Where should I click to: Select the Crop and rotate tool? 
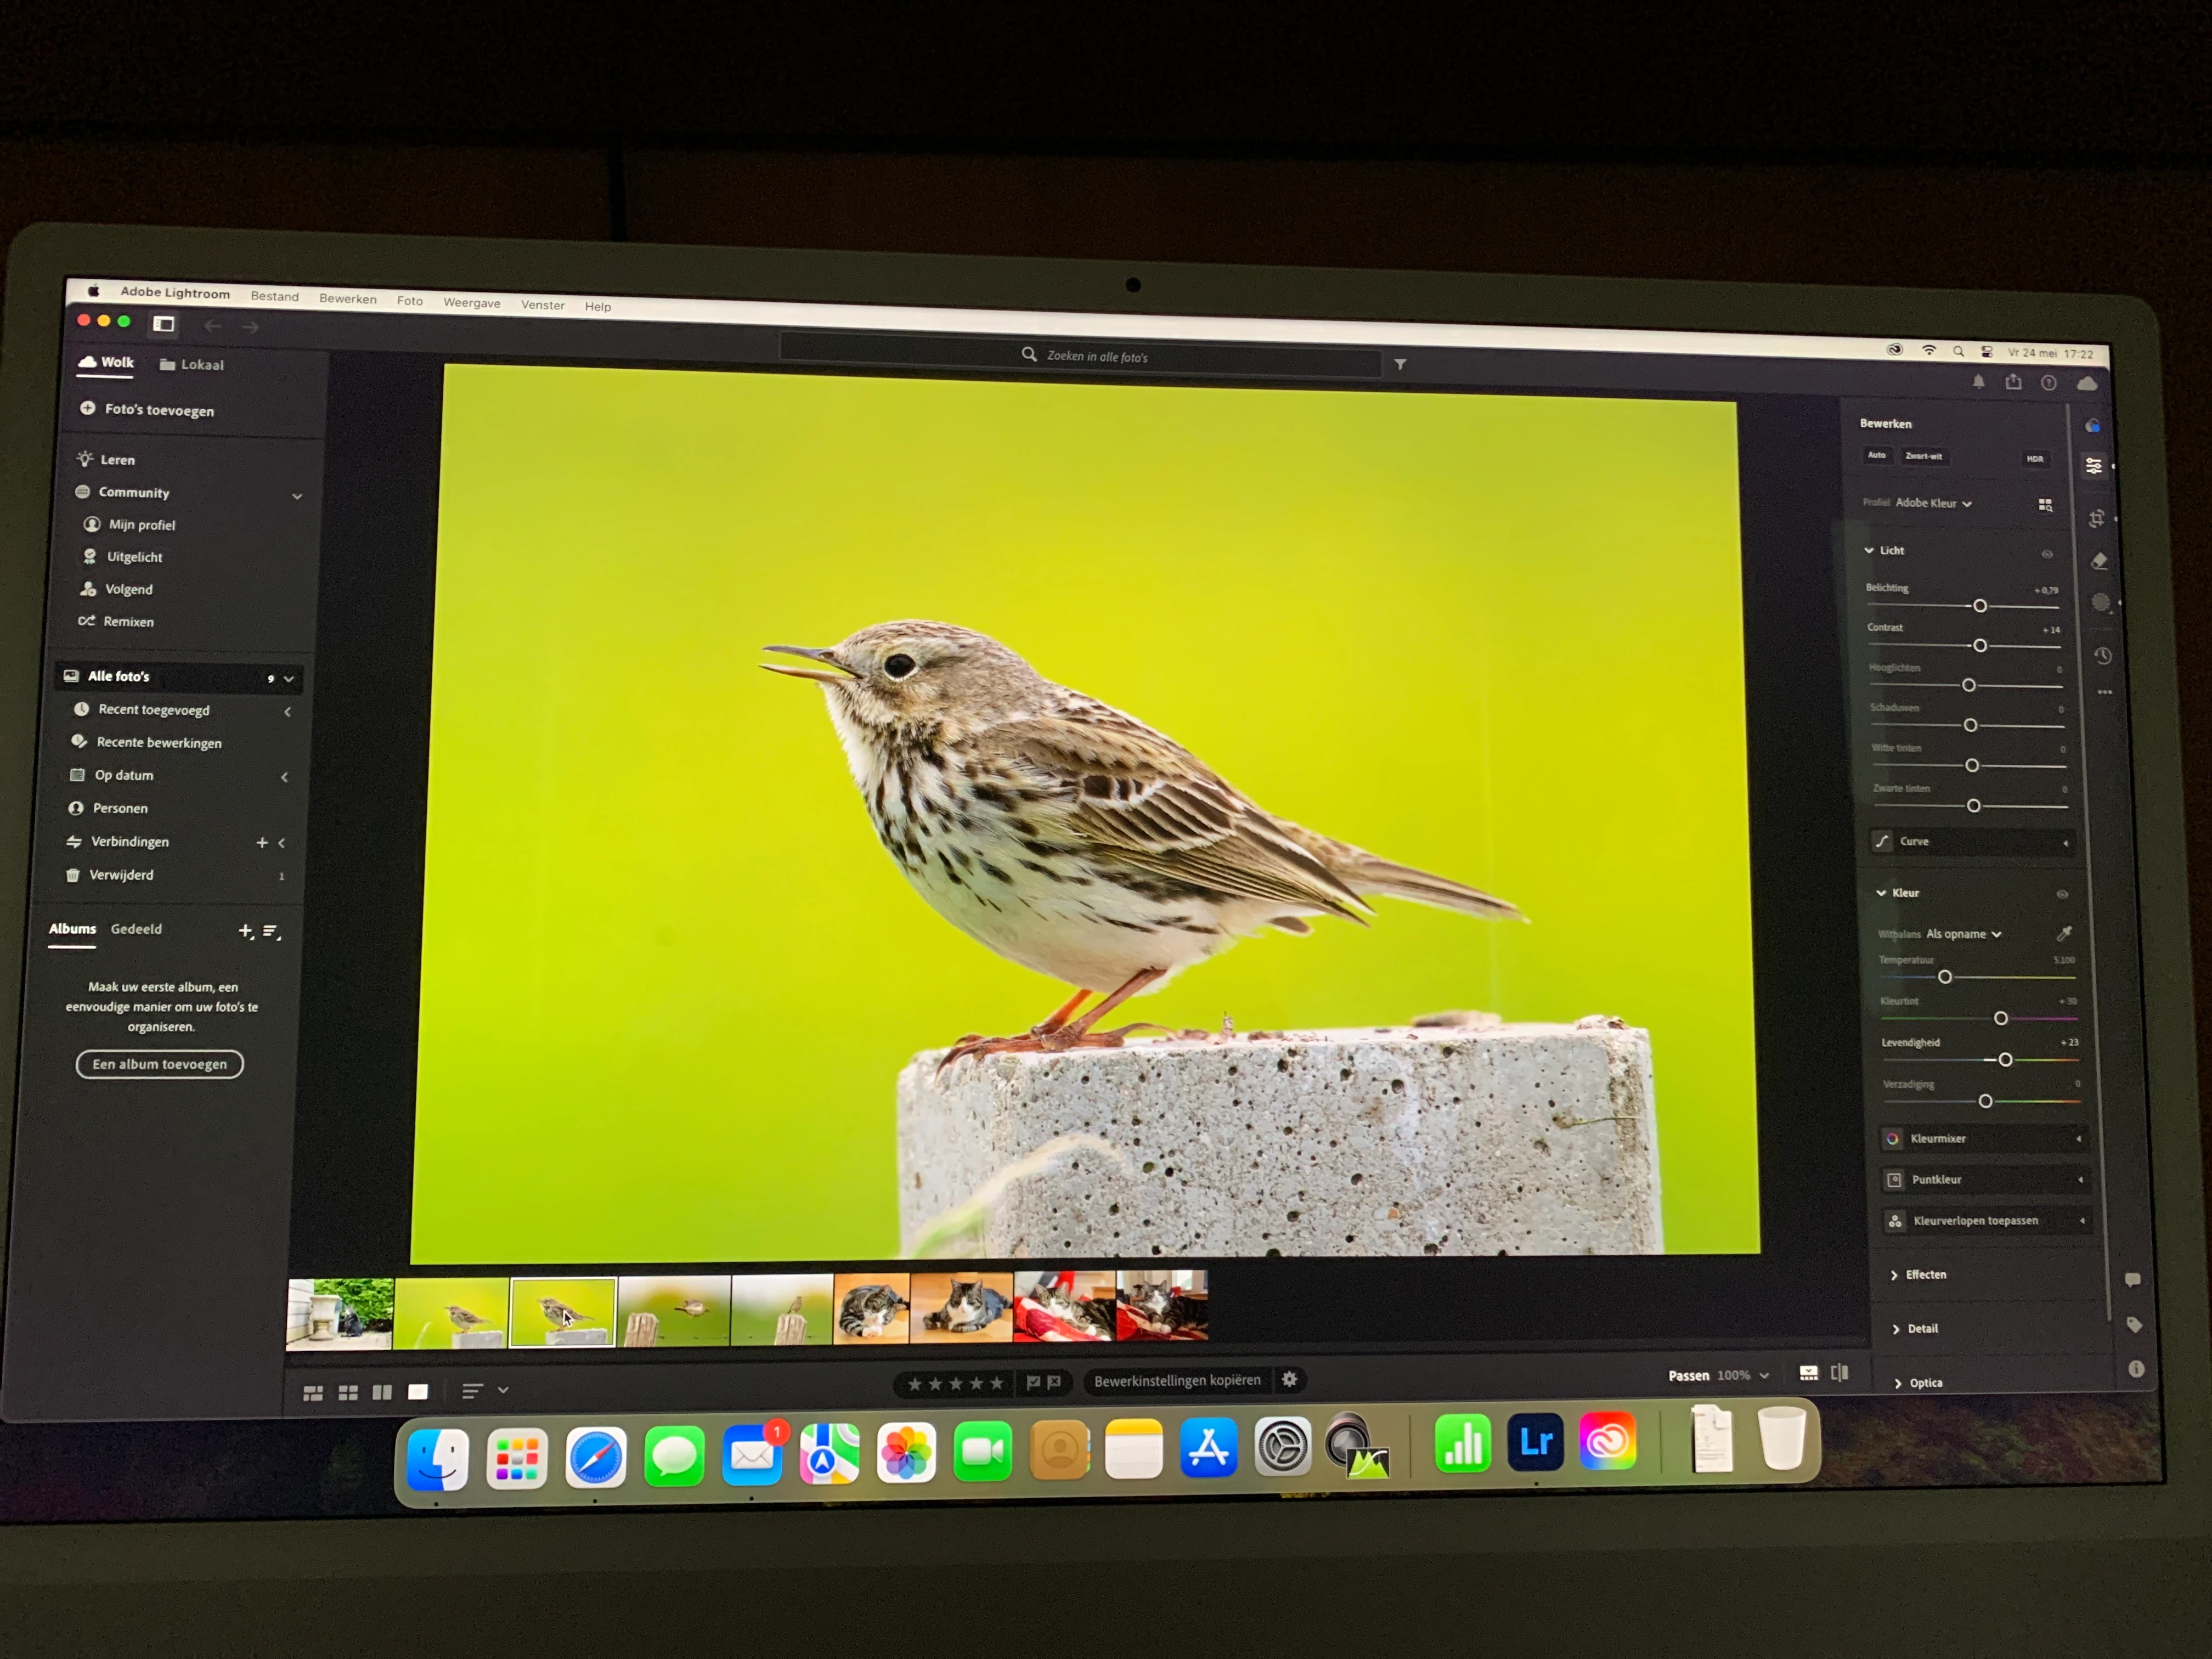2097,518
